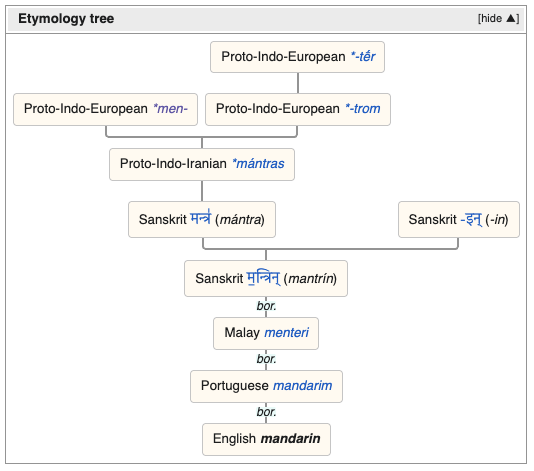This screenshot has height=471, width=534.
Task: Open Proto-Indo-European *-trom link
Action: point(363,109)
